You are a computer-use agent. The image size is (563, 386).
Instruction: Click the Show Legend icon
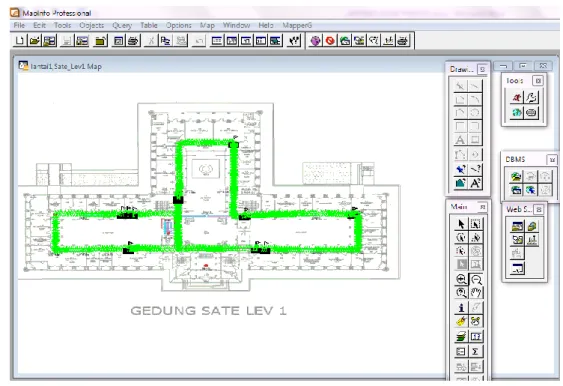(461, 352)
